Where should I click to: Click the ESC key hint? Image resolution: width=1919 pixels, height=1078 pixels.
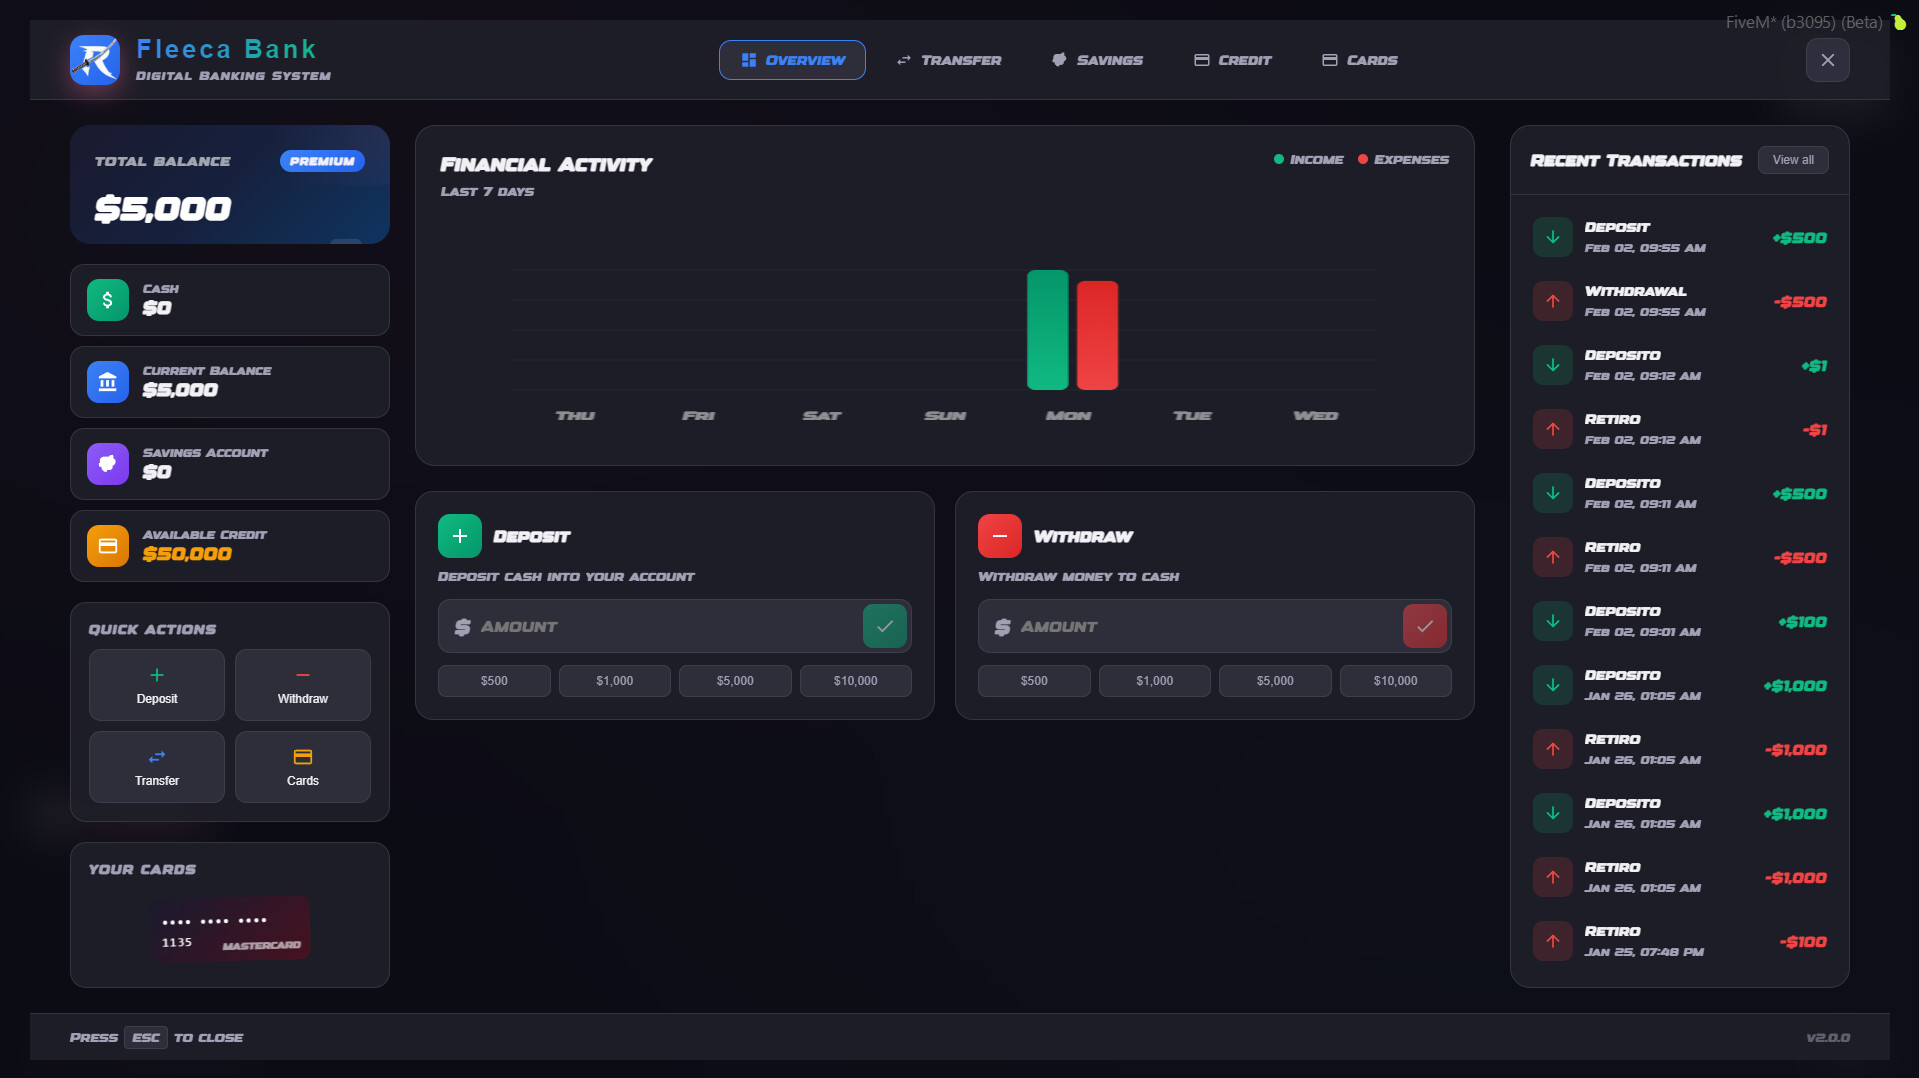pyautogui.click(x=146, y=1038)
